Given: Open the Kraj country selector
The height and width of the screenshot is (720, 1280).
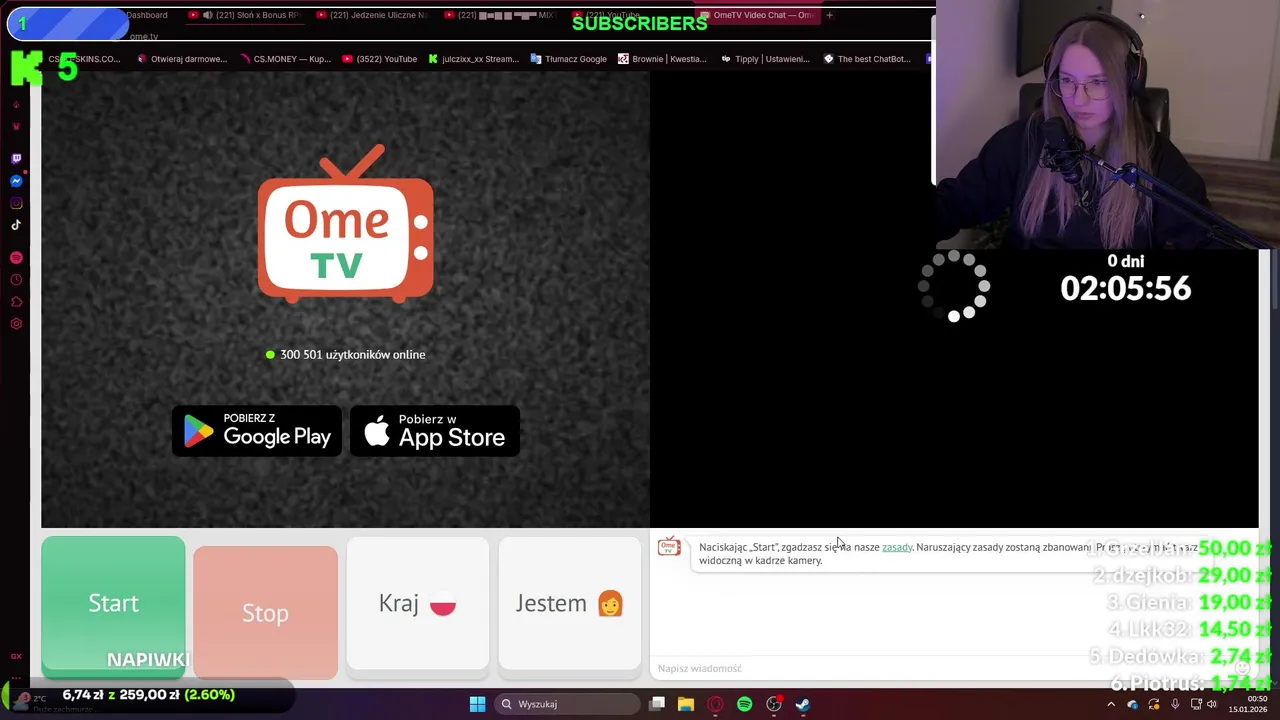Looking at the screenshot, I should coord(418,603).
